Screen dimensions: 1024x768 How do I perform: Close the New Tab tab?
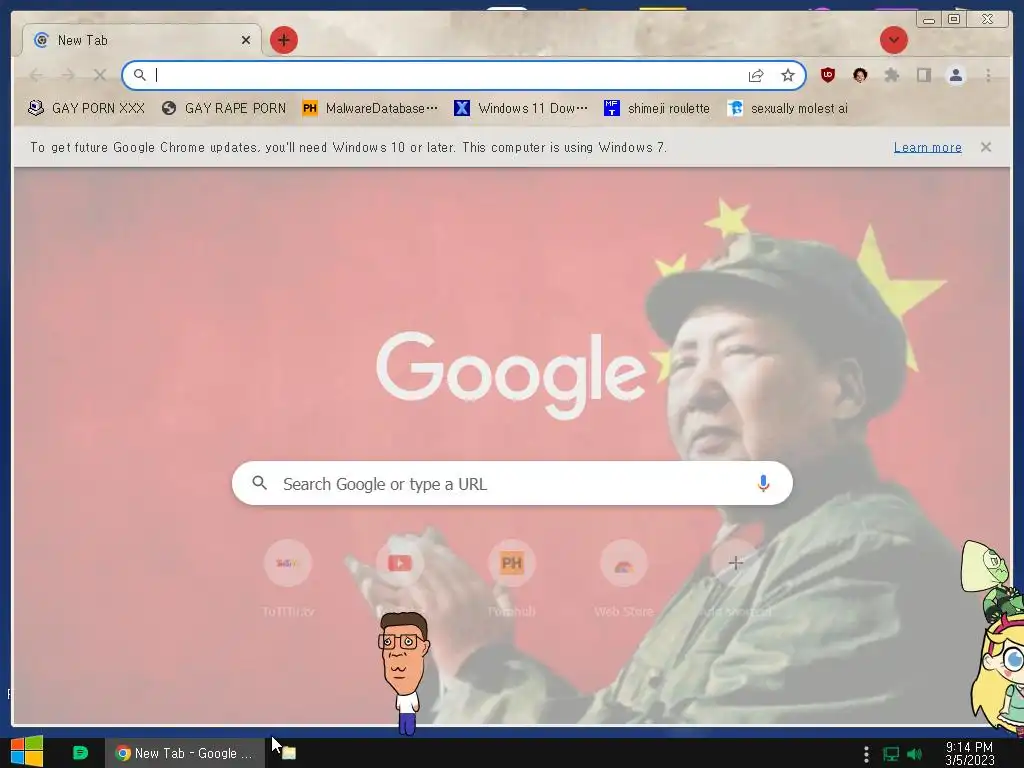(x=246, y=40)
